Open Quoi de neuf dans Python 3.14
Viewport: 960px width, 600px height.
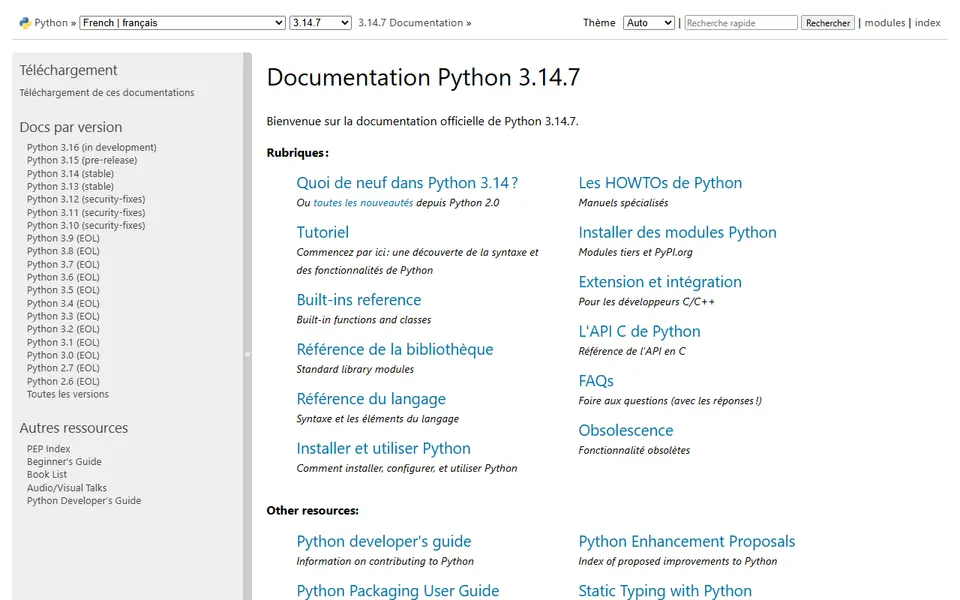tap(407, 183)
